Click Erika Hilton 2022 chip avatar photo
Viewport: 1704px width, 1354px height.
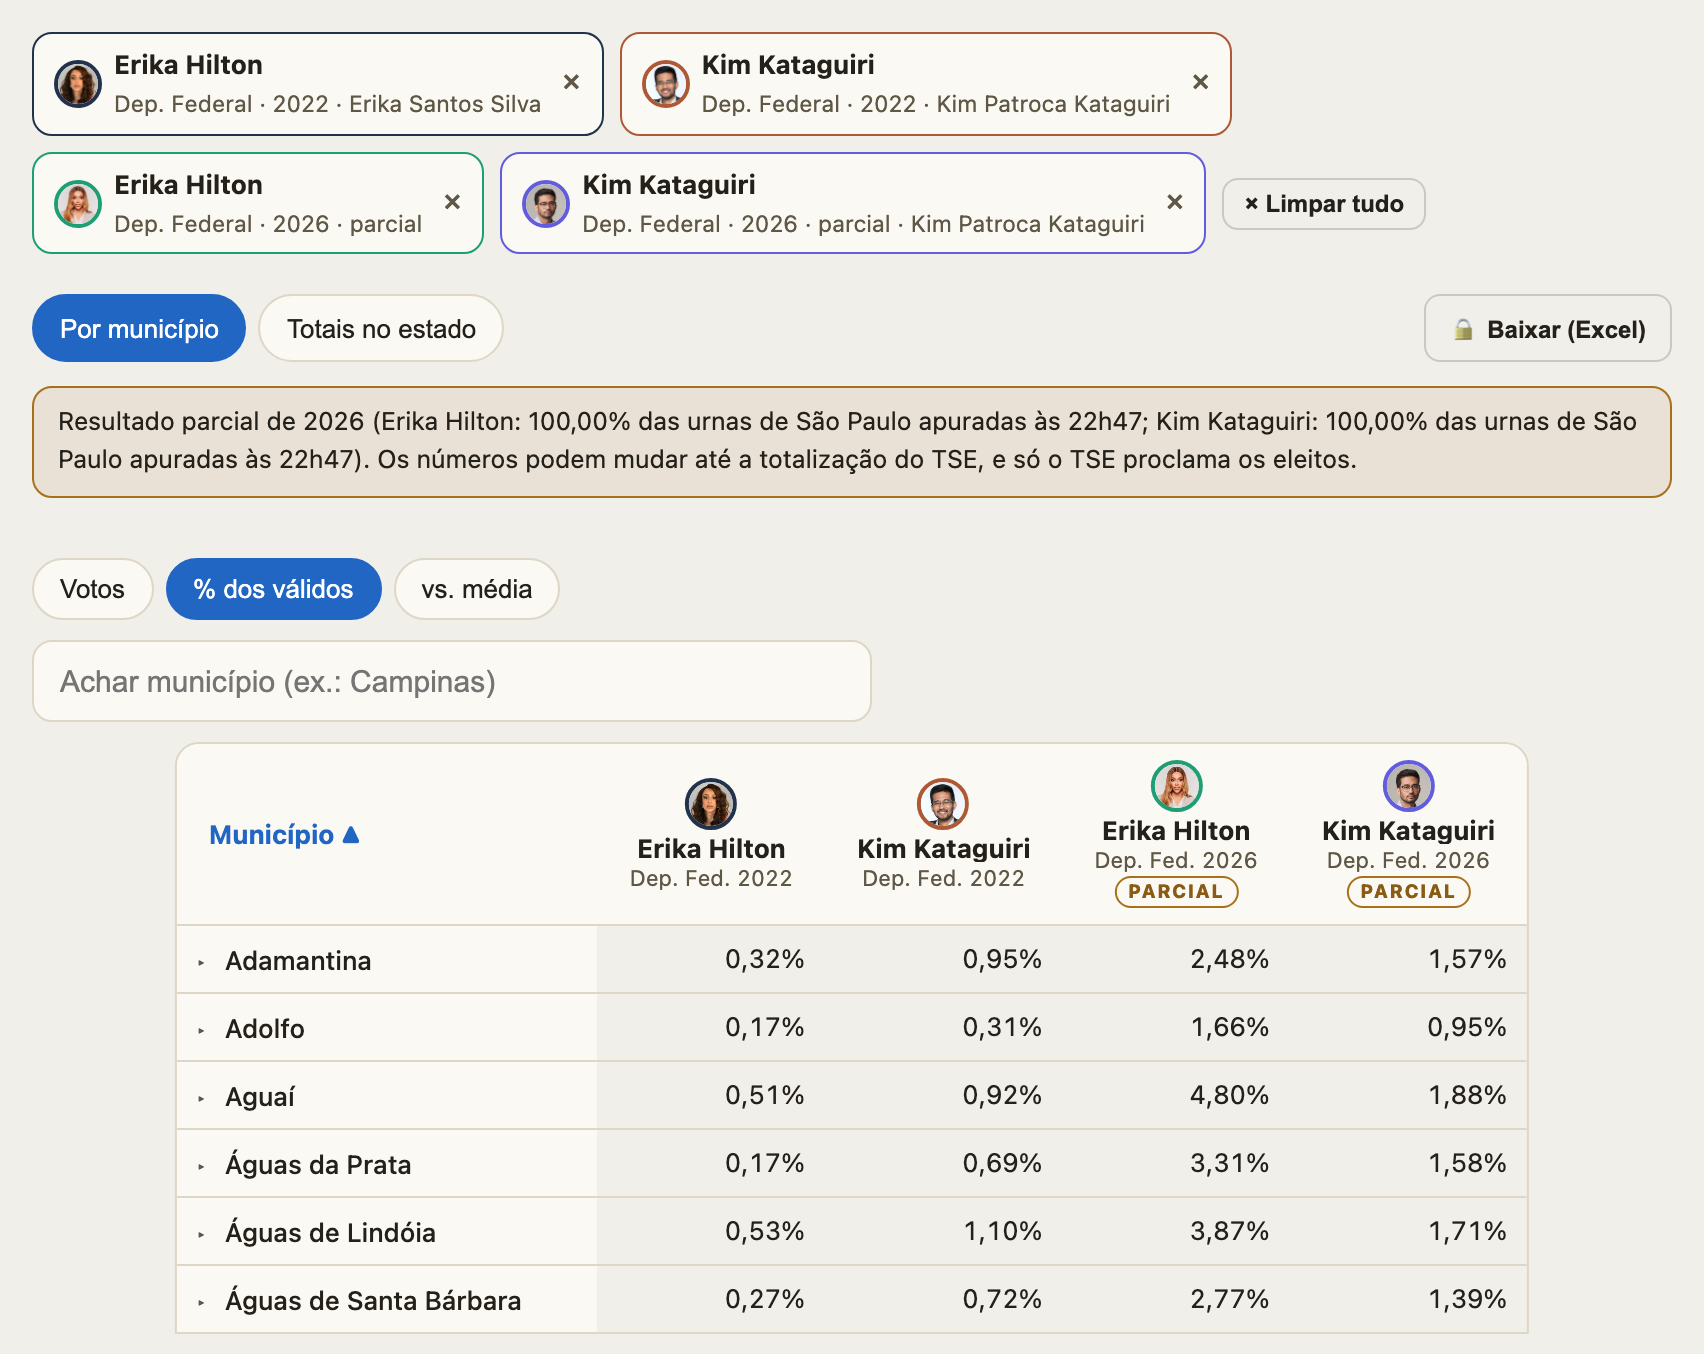point(78,84)
